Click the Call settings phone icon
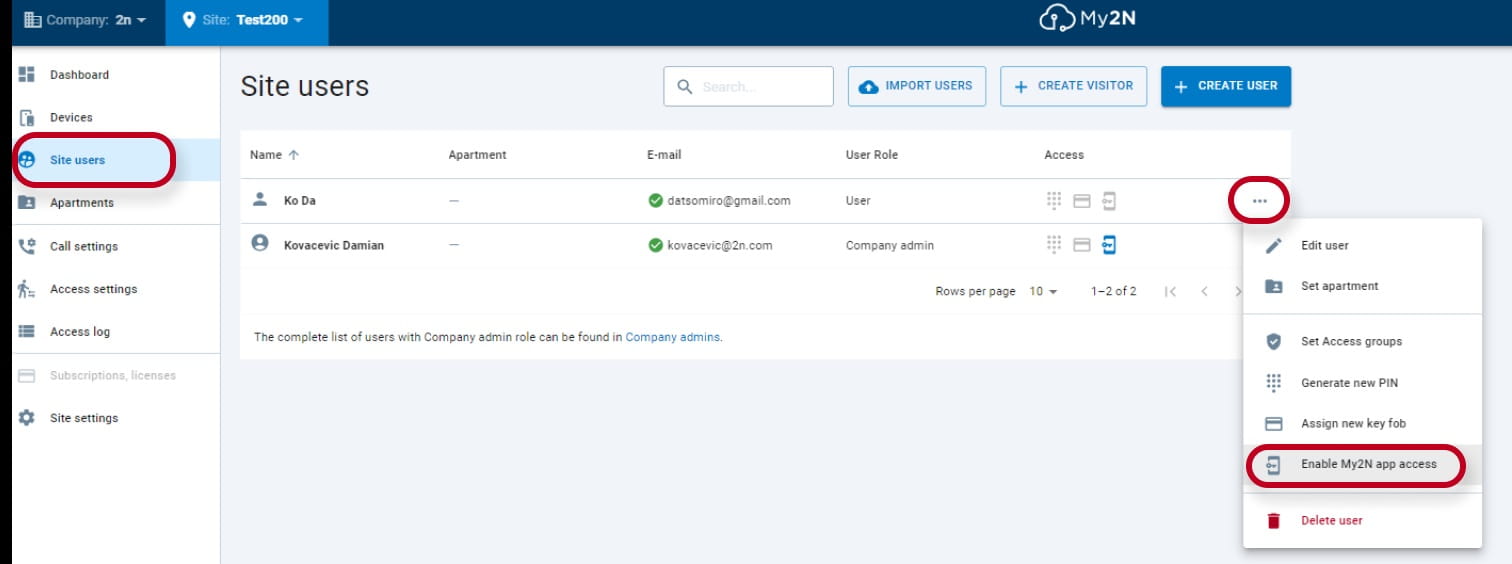 click(x=28, y=246)
